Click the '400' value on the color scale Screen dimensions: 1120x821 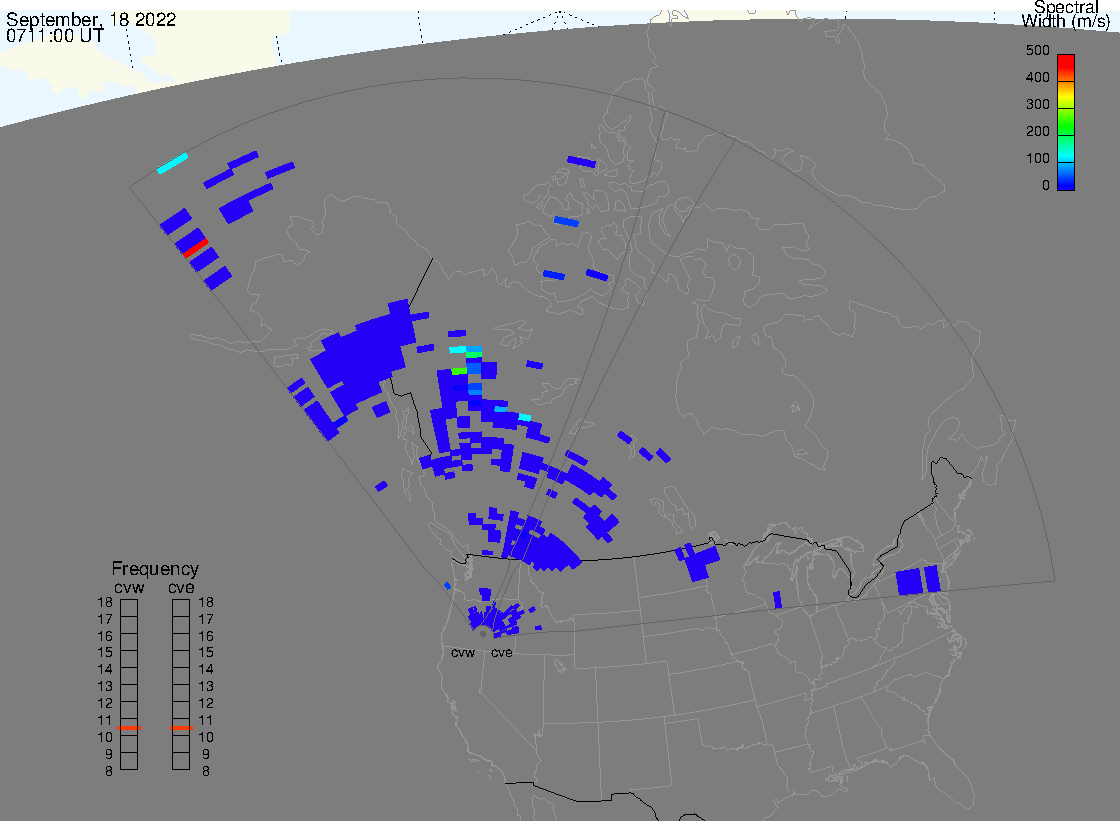1038,77
